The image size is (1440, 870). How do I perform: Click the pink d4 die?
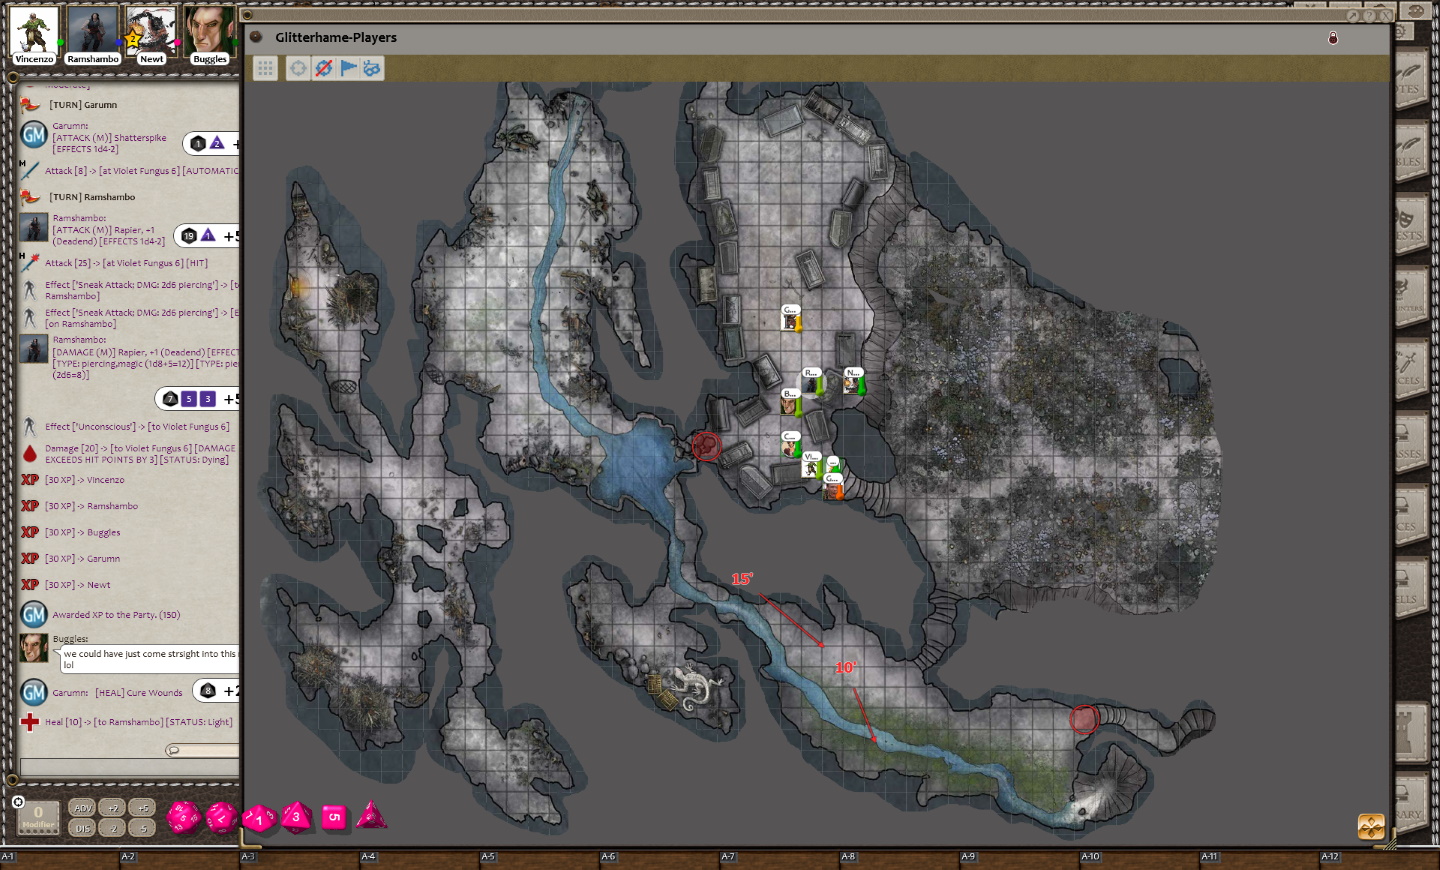[371, 815]
